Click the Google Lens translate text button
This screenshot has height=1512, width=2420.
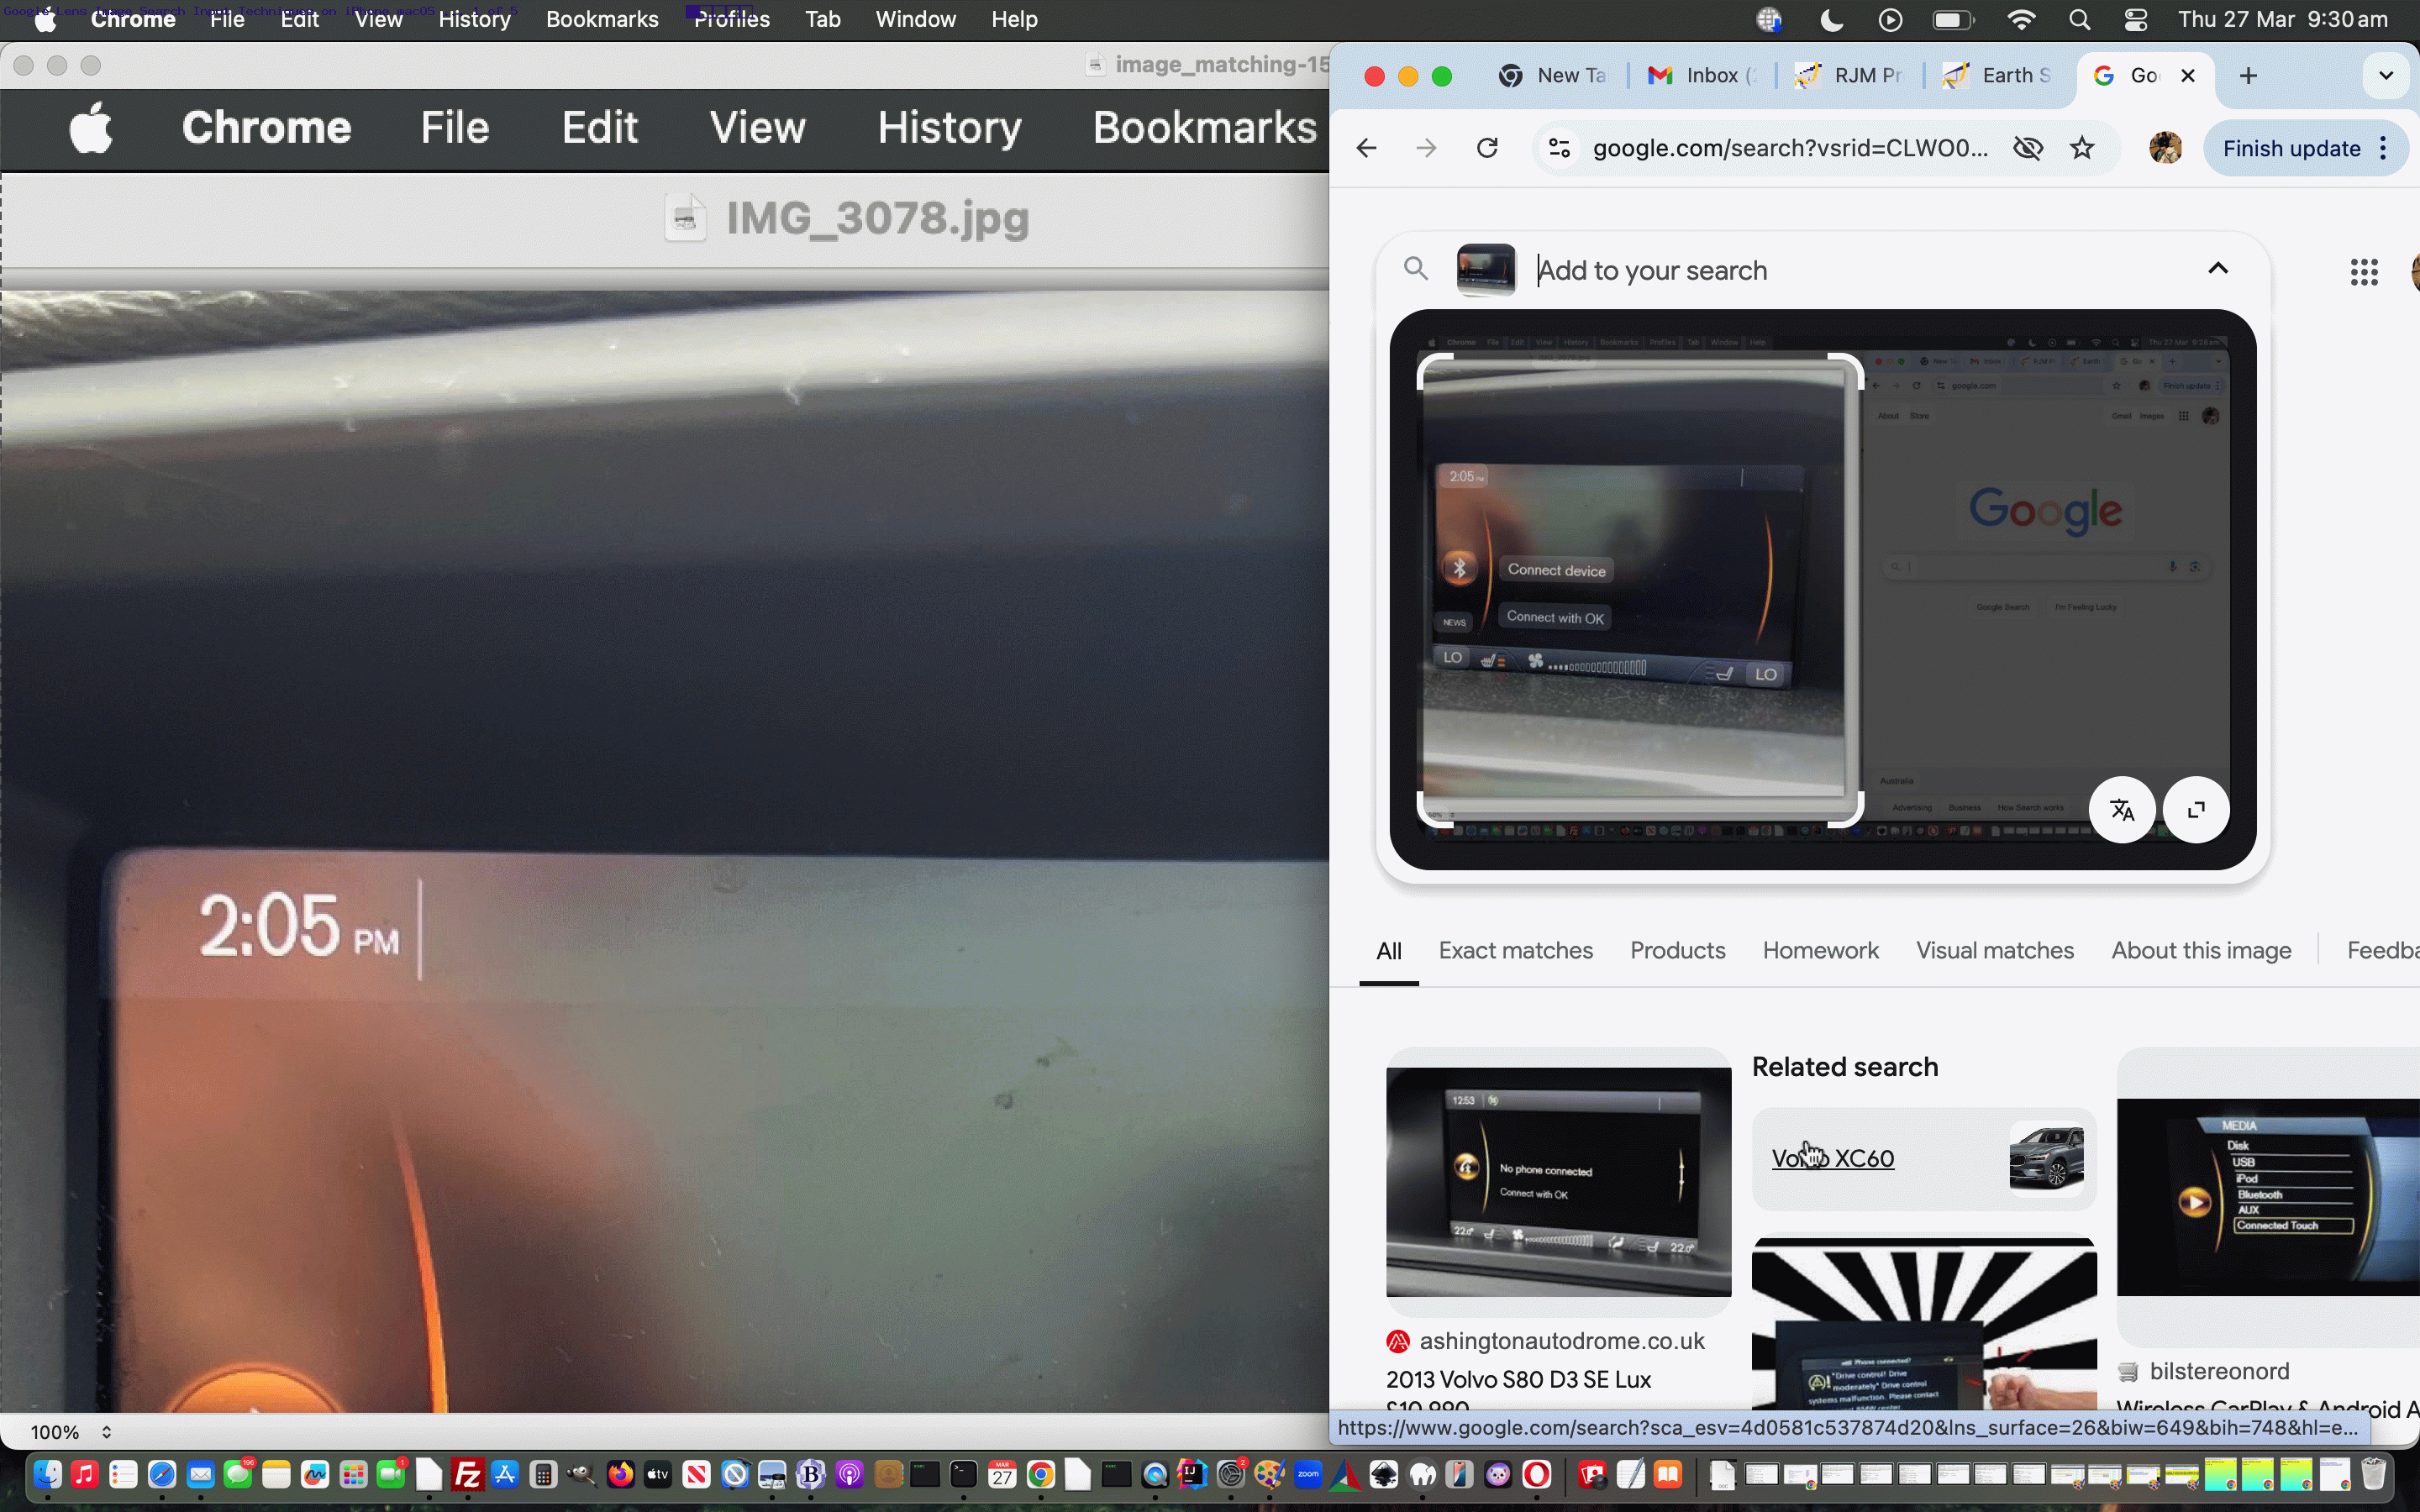pyautogui.click(x=2122, y=809)
